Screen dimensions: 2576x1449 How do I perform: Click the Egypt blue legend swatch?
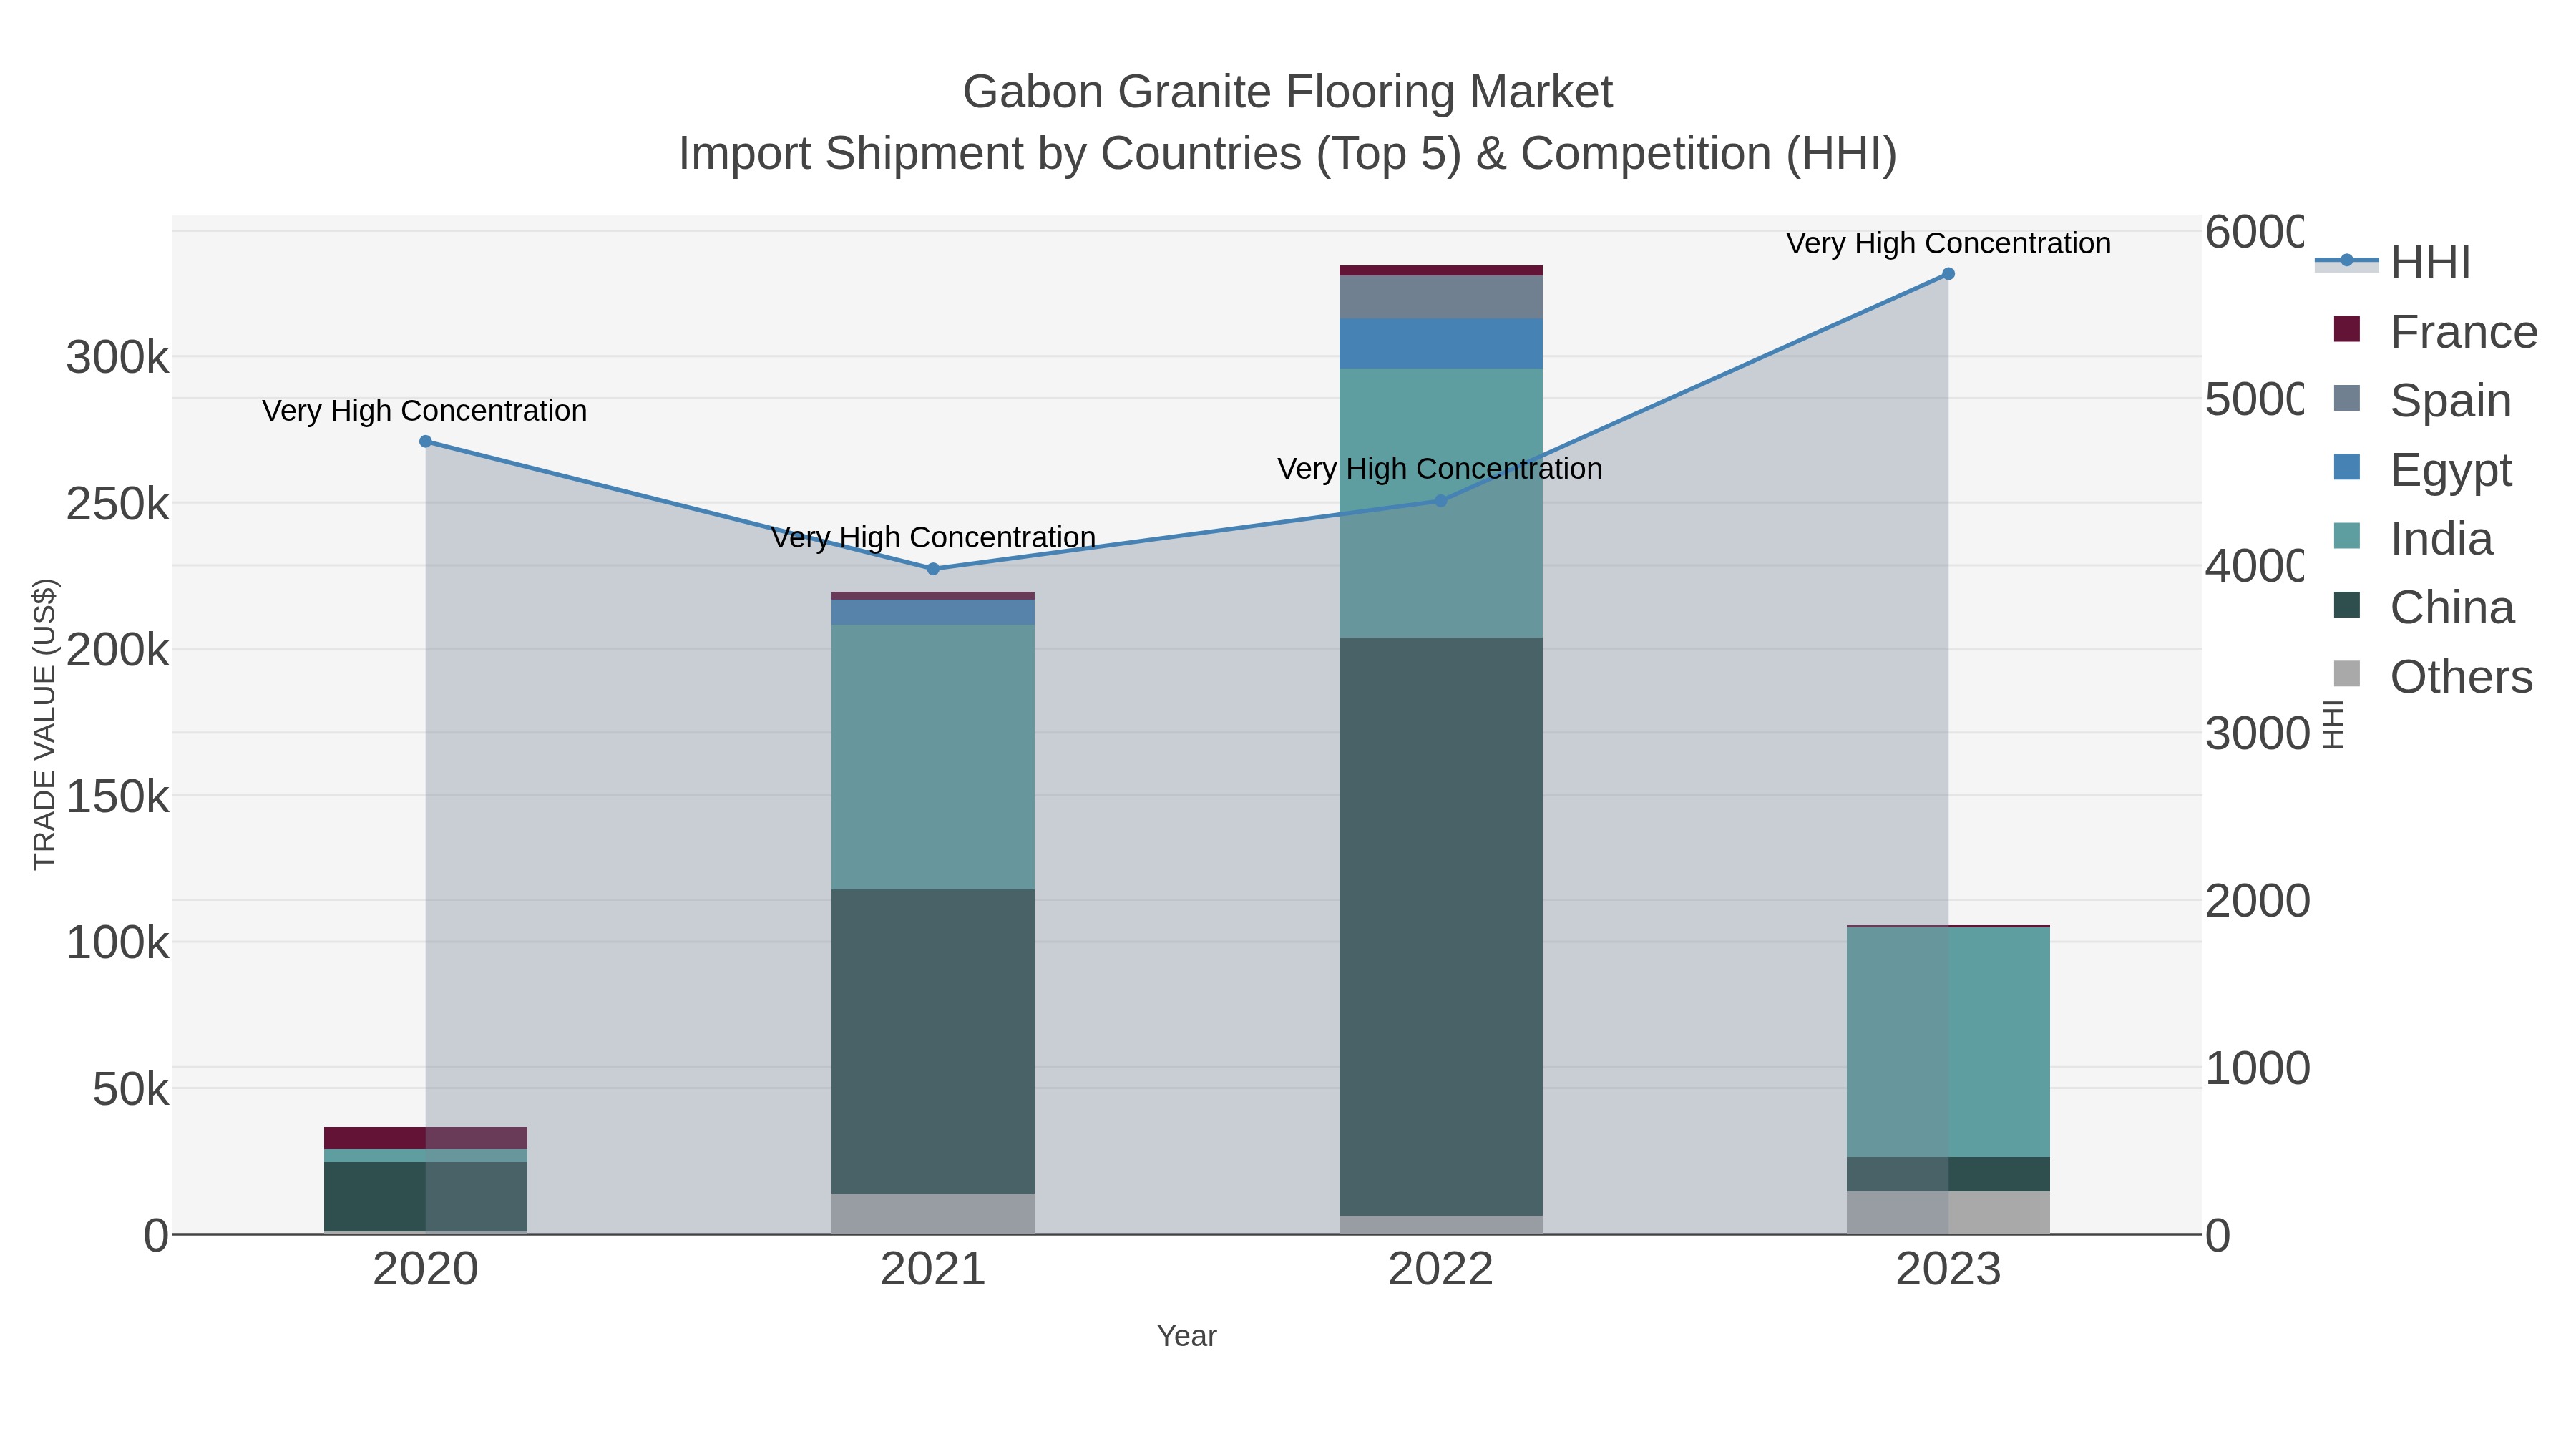tap(2346, 467)
